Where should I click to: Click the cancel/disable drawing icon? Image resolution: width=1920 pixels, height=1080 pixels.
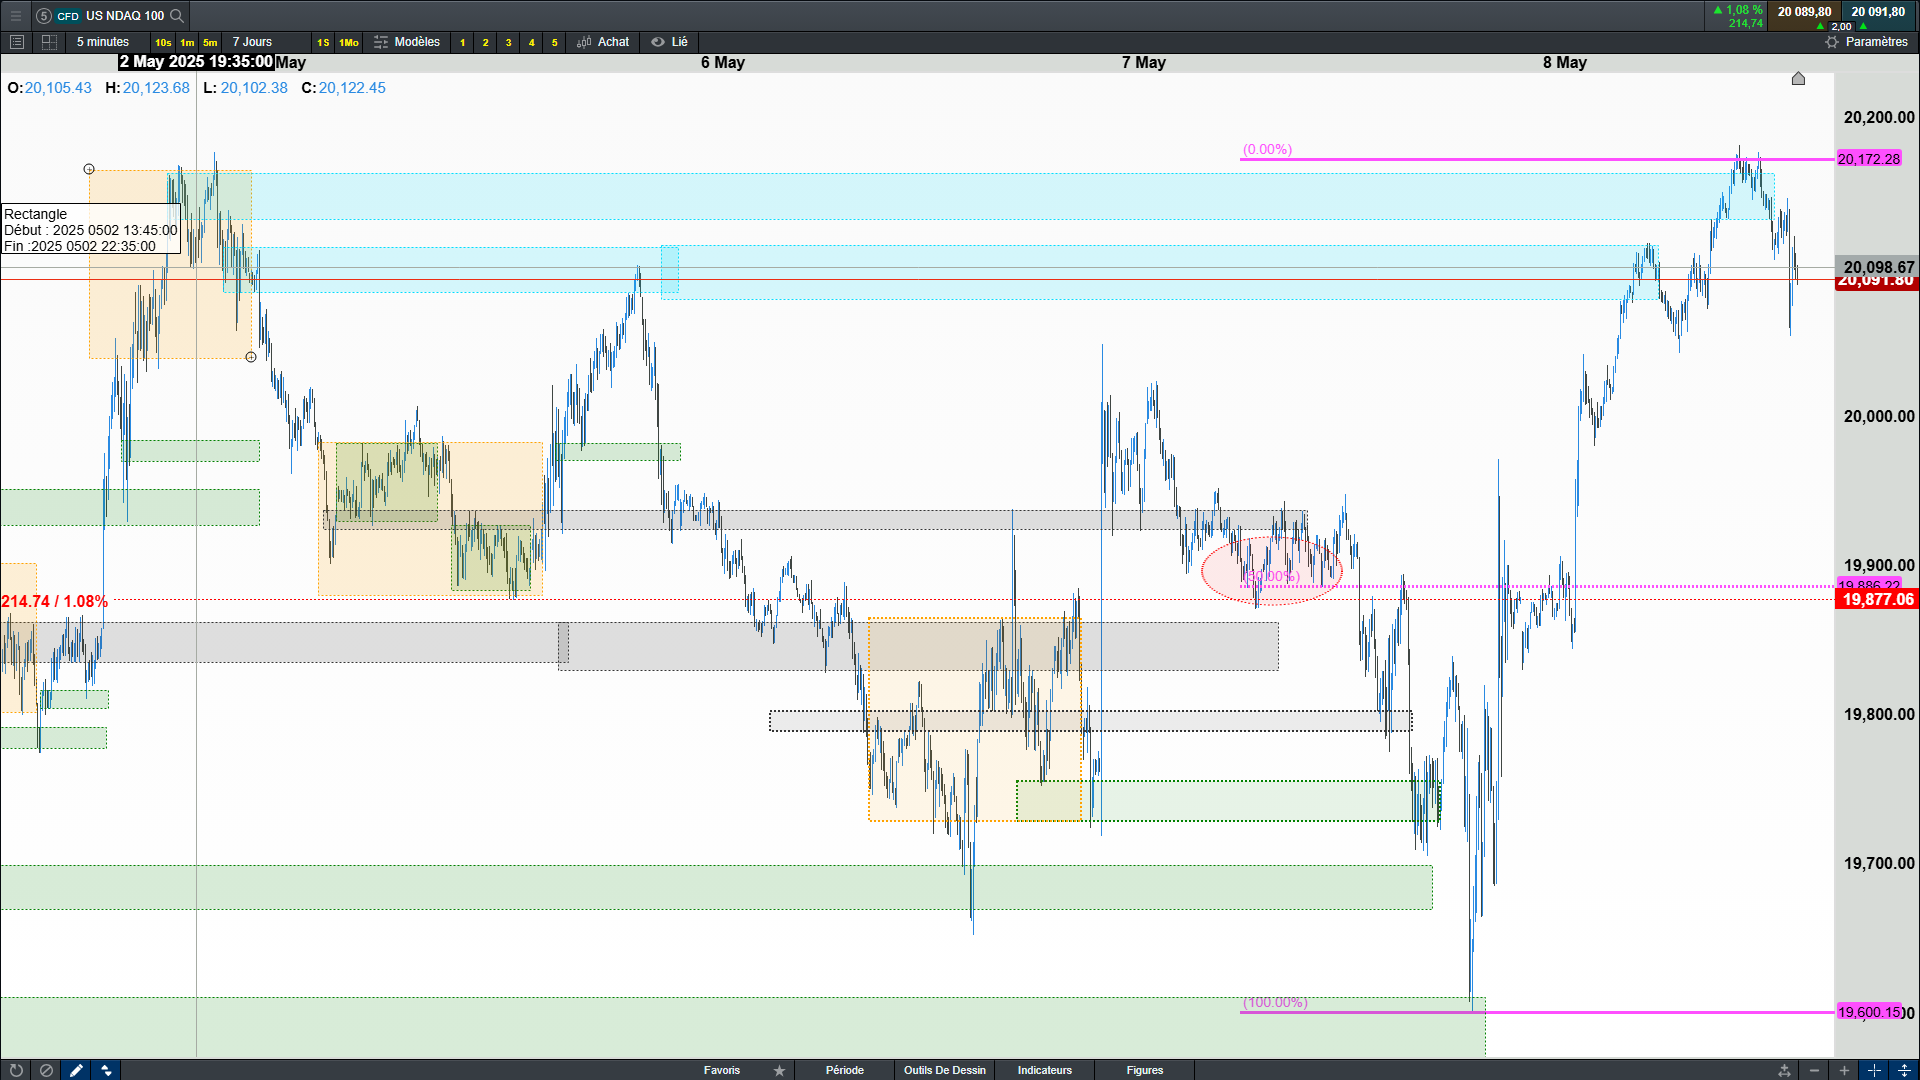point(46,1070)
